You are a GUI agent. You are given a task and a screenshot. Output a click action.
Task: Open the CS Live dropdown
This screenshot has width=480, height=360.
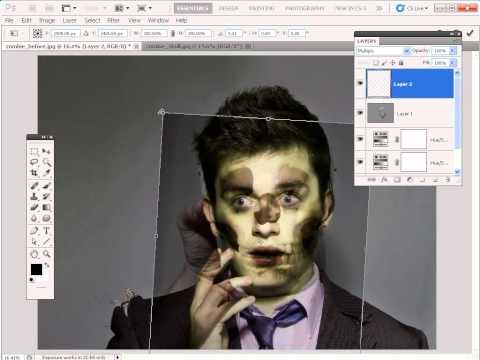coord(412,8)
